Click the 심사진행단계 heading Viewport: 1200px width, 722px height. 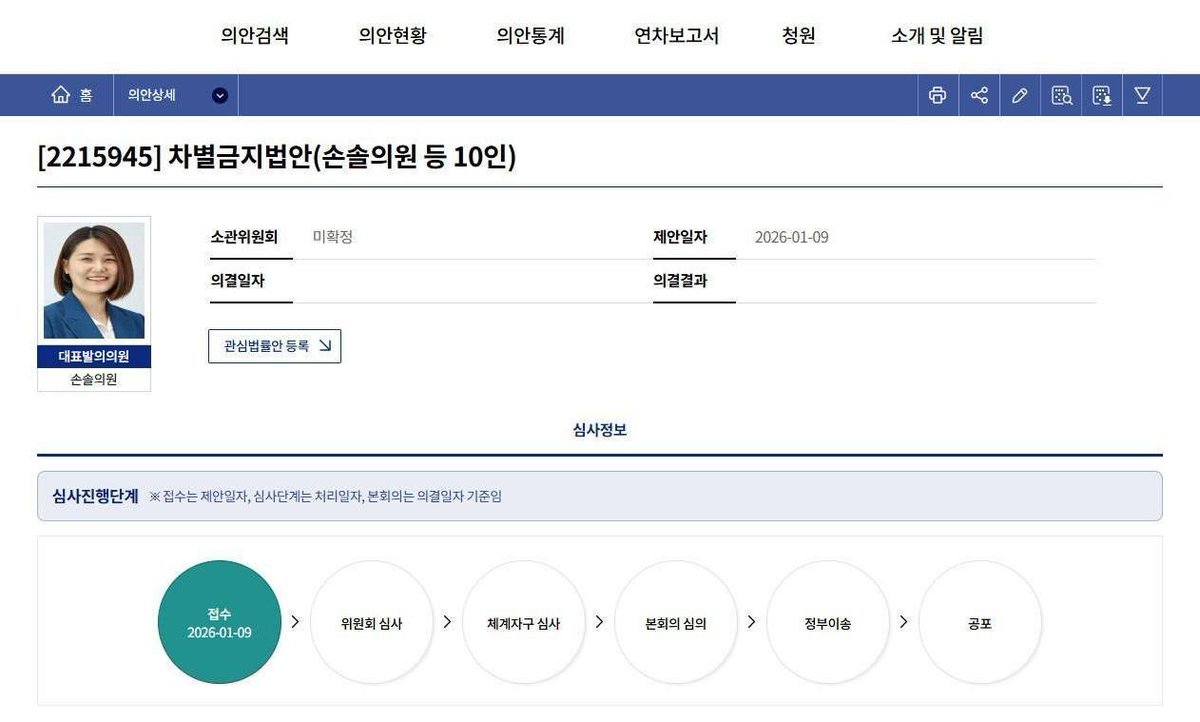(x=95, y=496)
